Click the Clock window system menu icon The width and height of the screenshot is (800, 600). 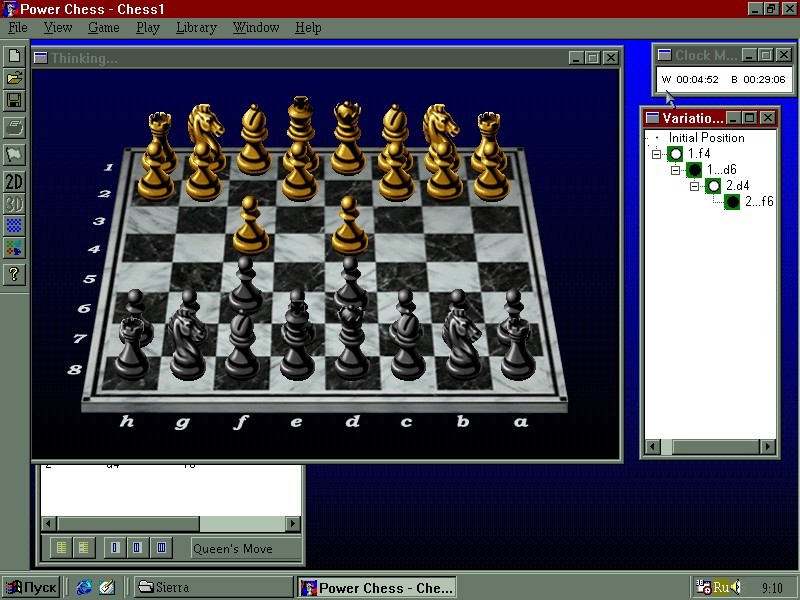664,55
